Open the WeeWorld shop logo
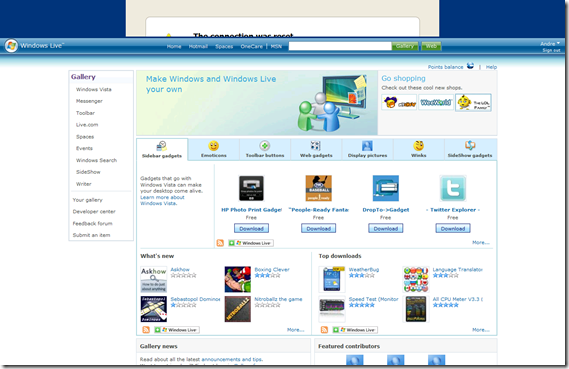569x369 pixels. 436,103
